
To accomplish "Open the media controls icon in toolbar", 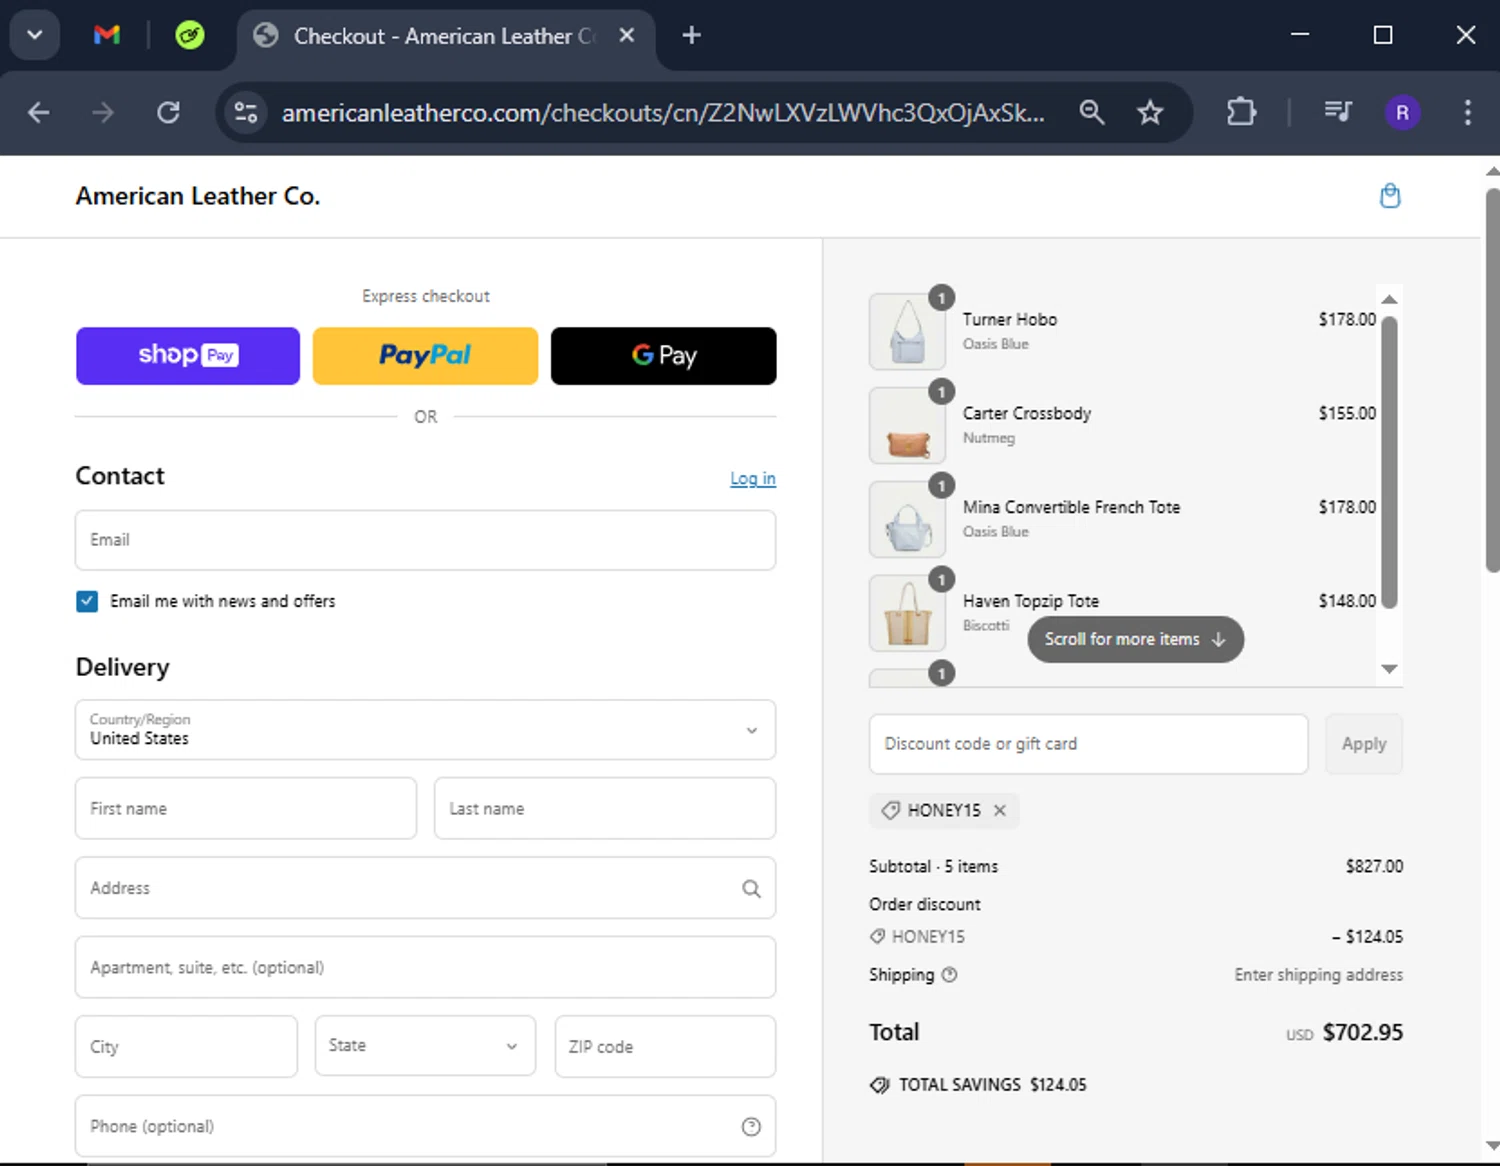I will [x=1338, y=112].
